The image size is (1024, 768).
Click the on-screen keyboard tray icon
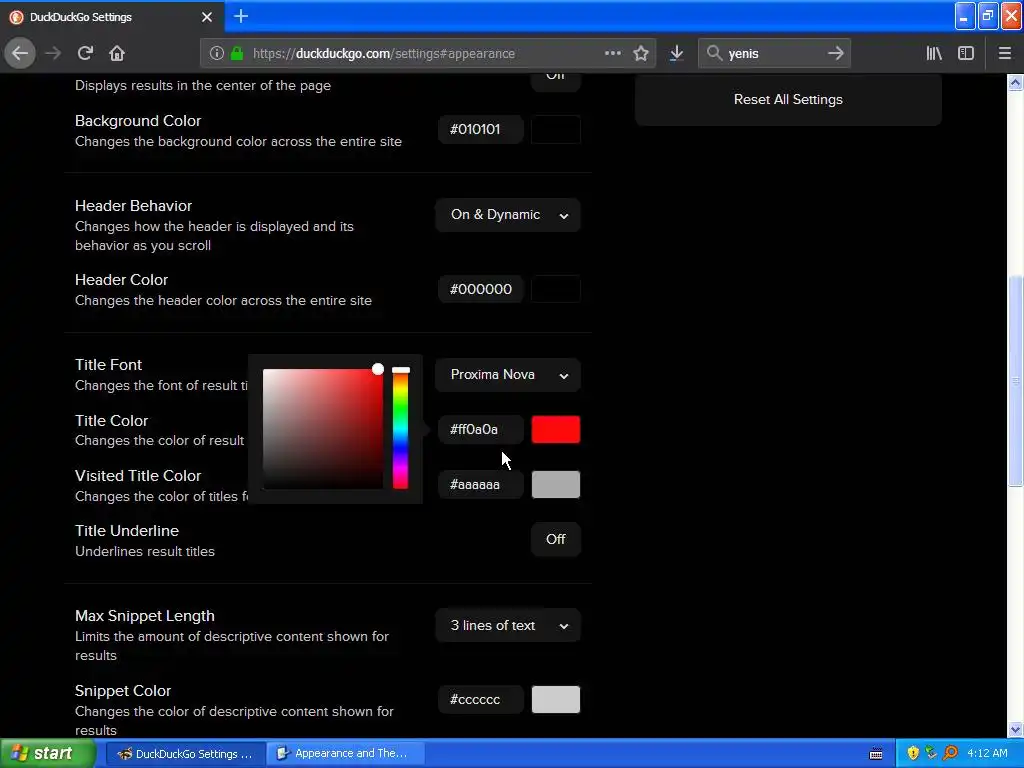coord(876,754)
